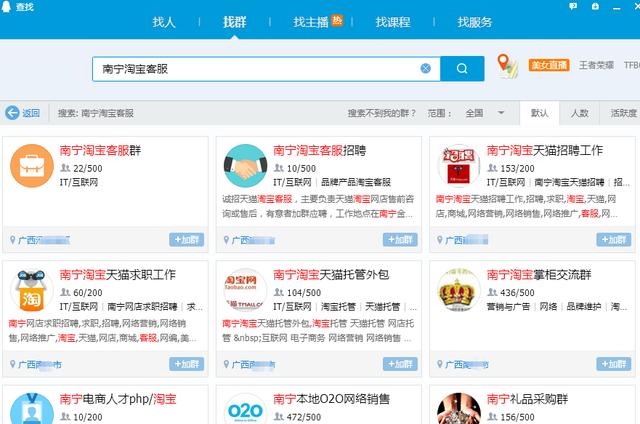Open the O2O avatar of 南宁本地O2O网络销售

coord(245,408)
